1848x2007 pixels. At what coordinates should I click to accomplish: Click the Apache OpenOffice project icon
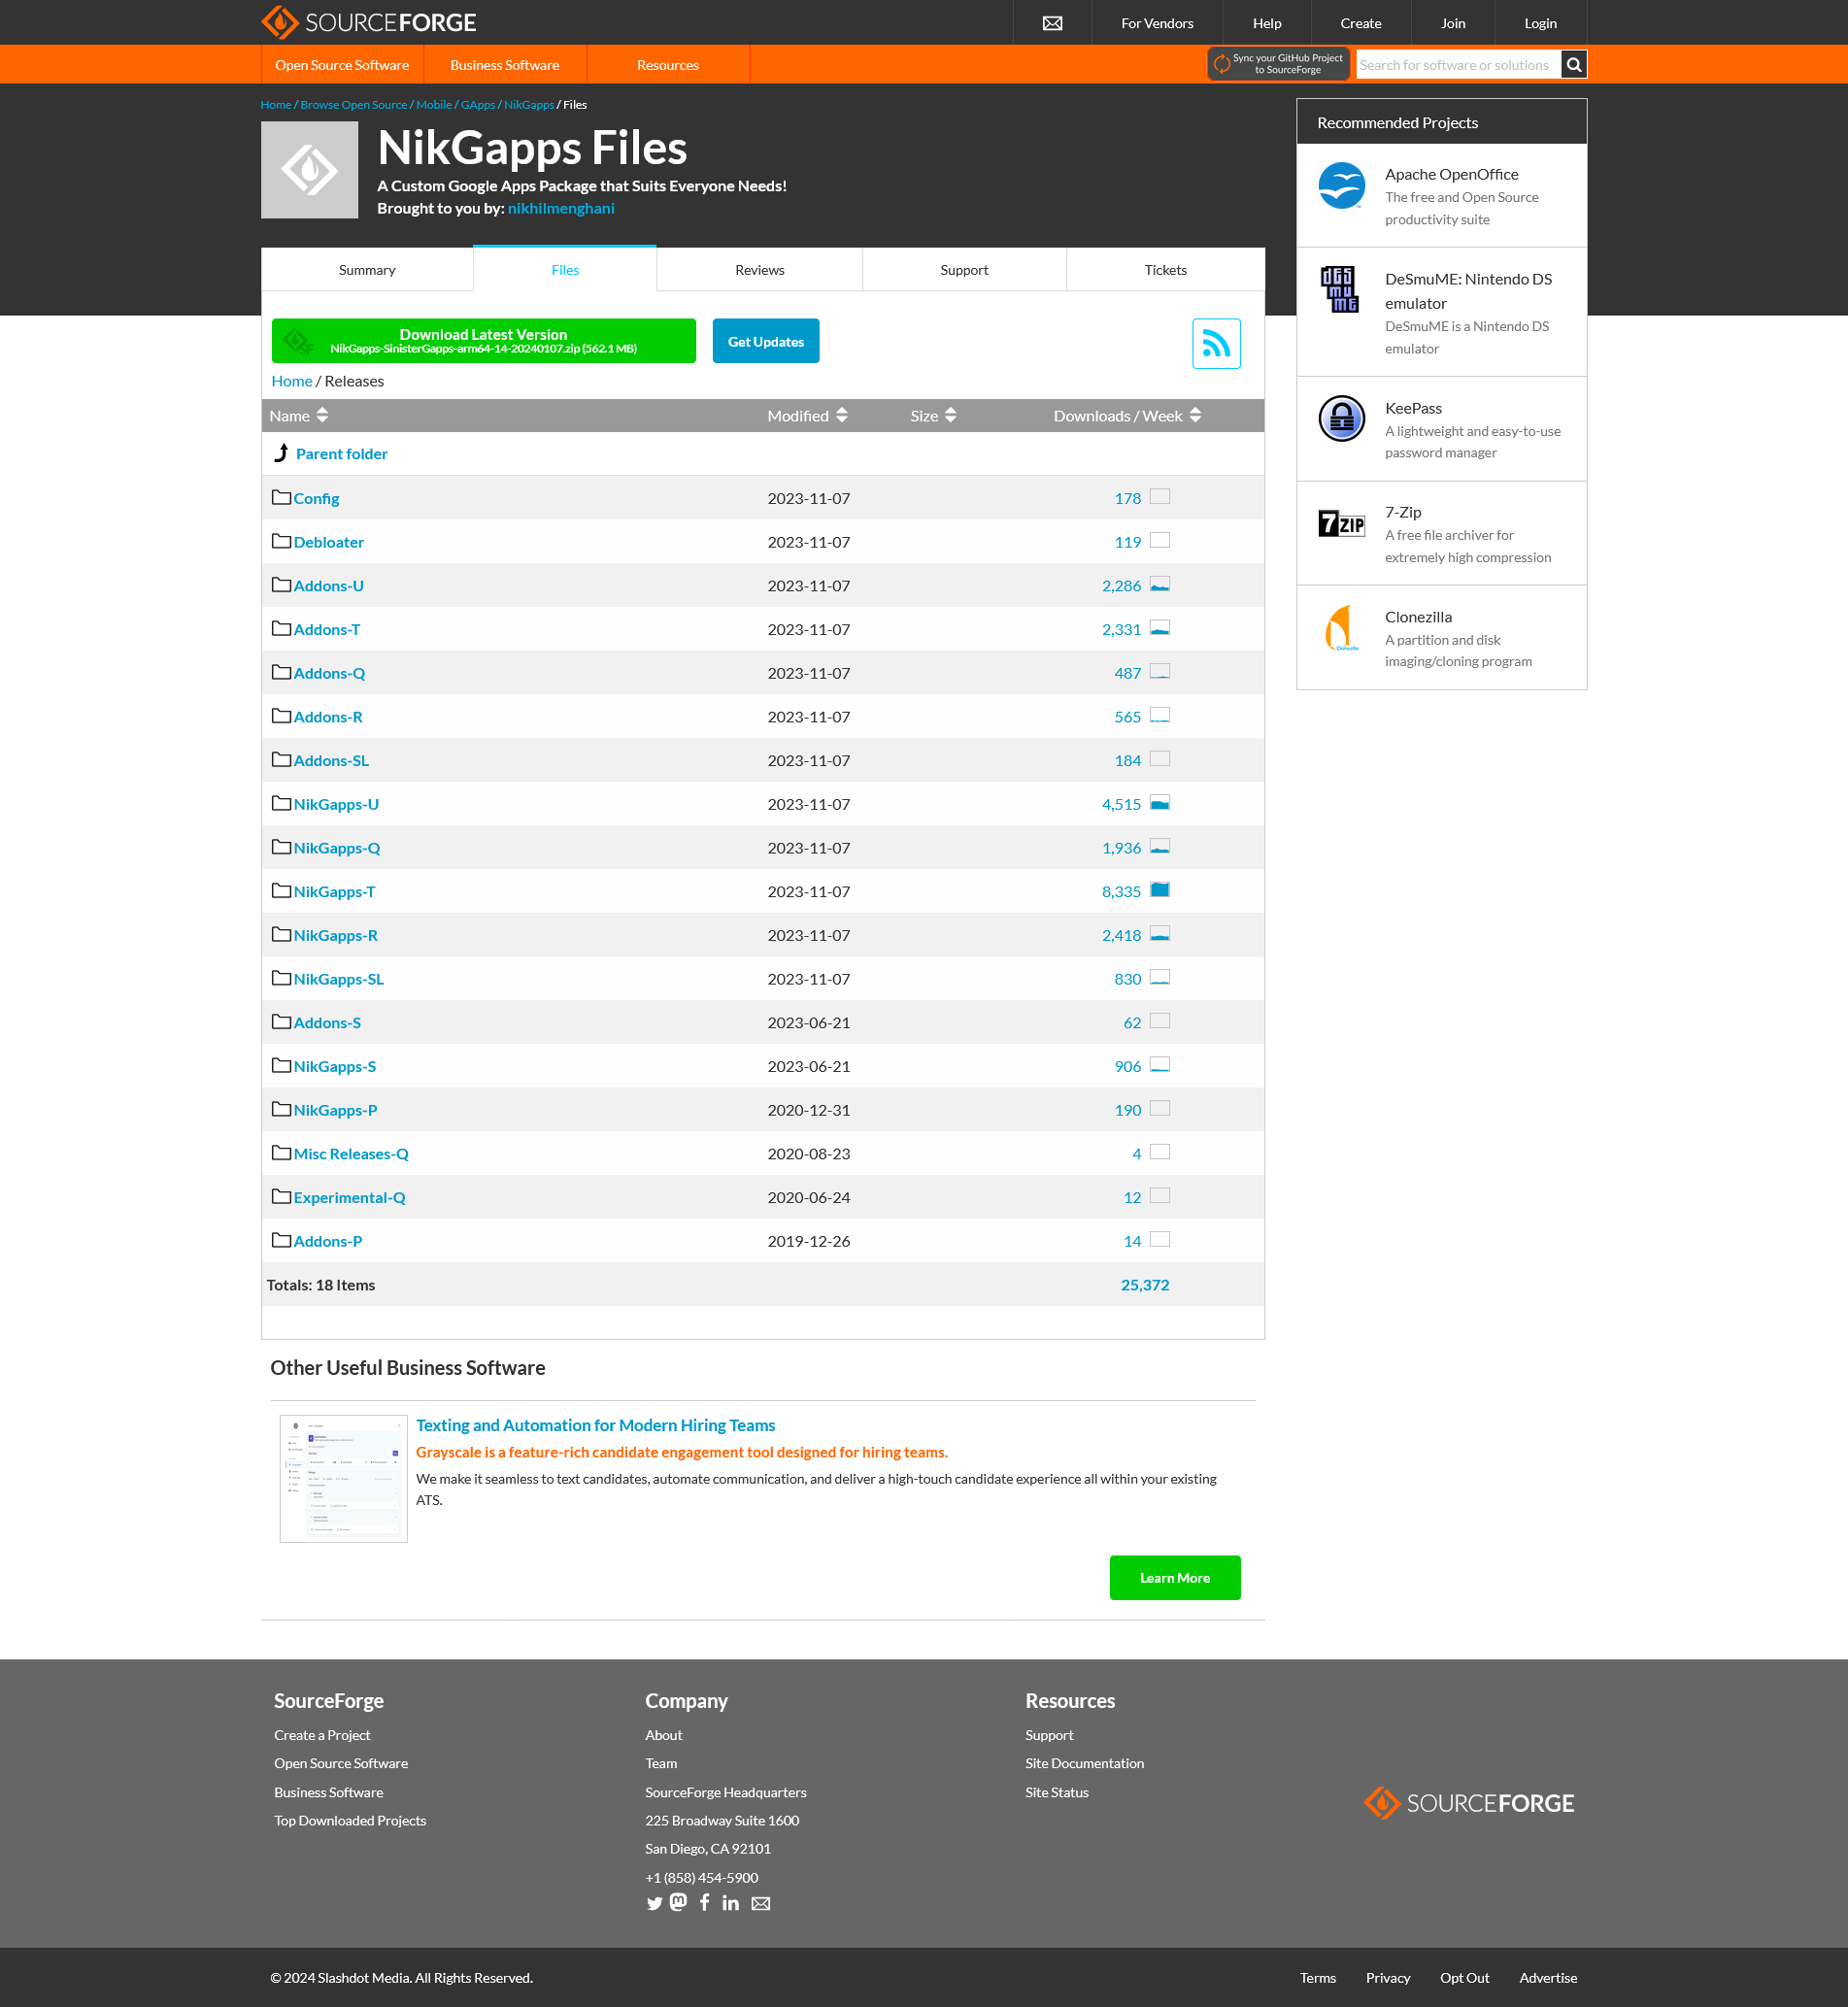point(1341,186)
